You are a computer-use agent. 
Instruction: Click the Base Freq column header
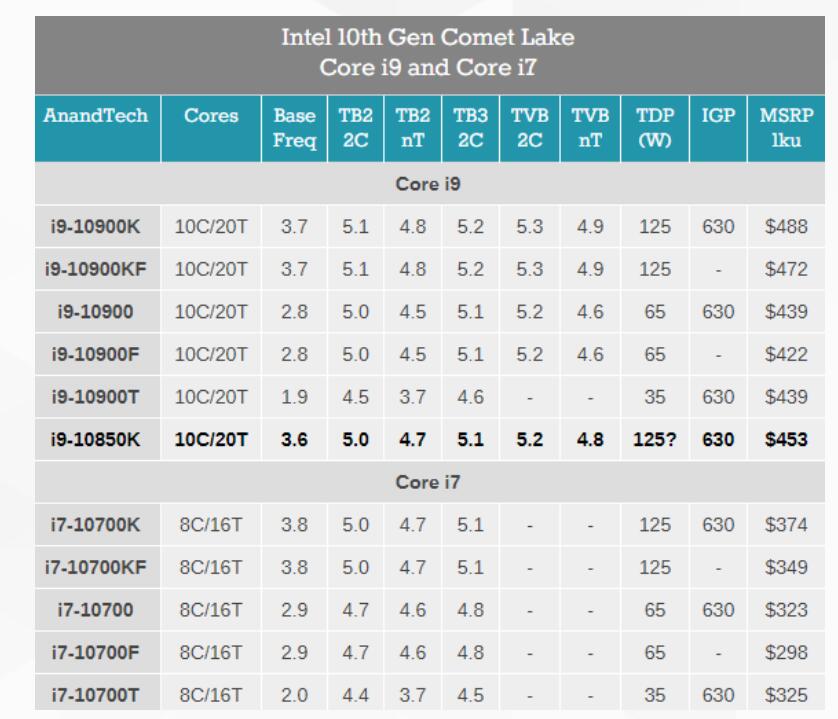click(294, 128)
